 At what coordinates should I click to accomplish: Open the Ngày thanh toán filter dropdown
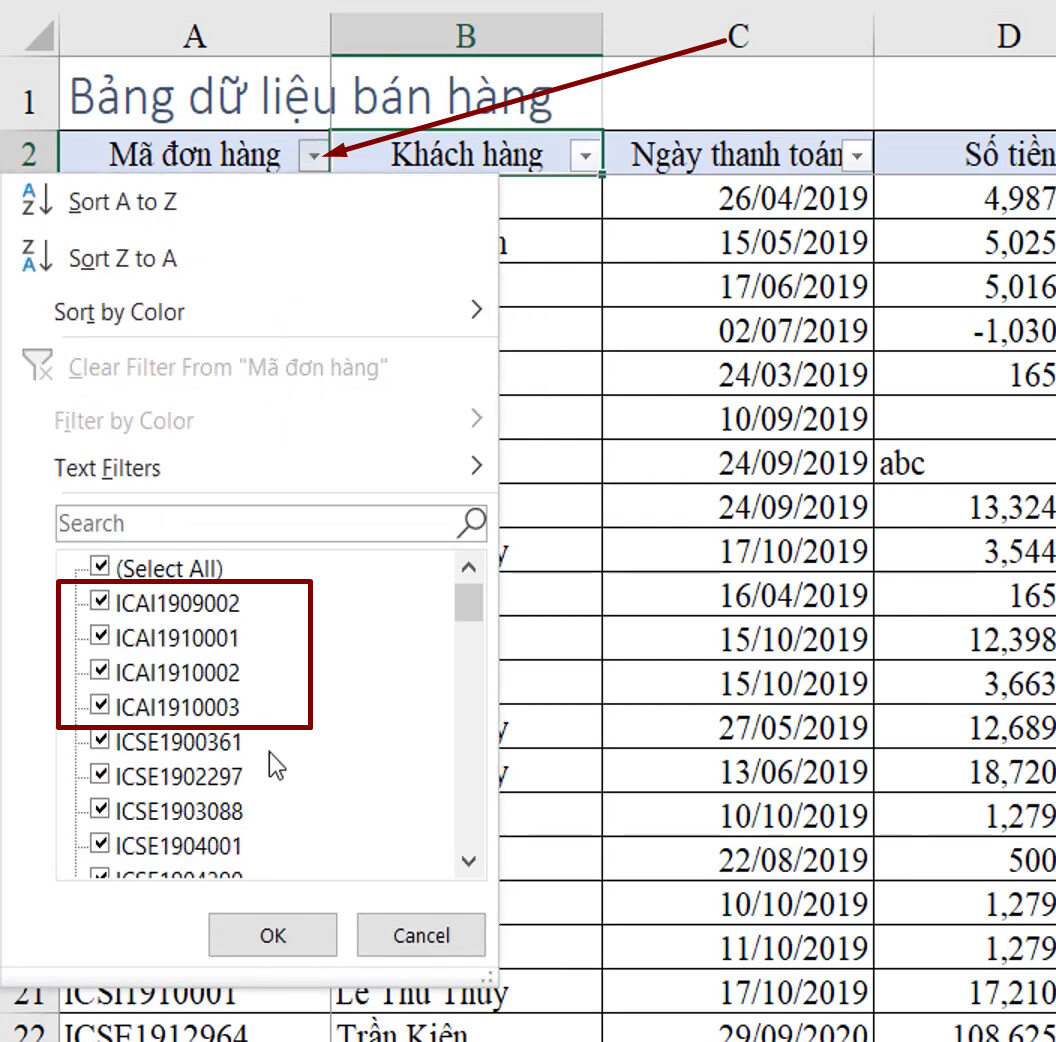pyautogui.click(x=856, y=155)
